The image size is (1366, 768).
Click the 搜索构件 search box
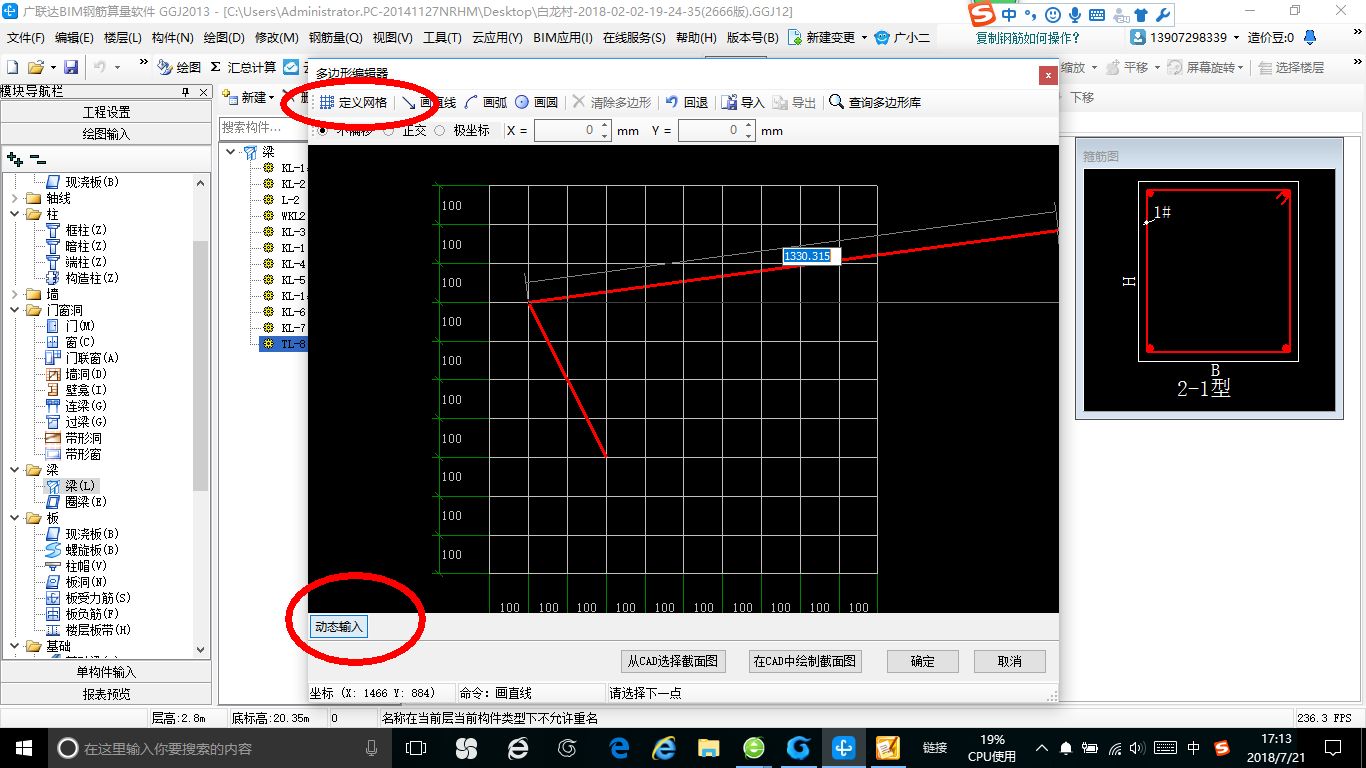[x=264, y=128]
